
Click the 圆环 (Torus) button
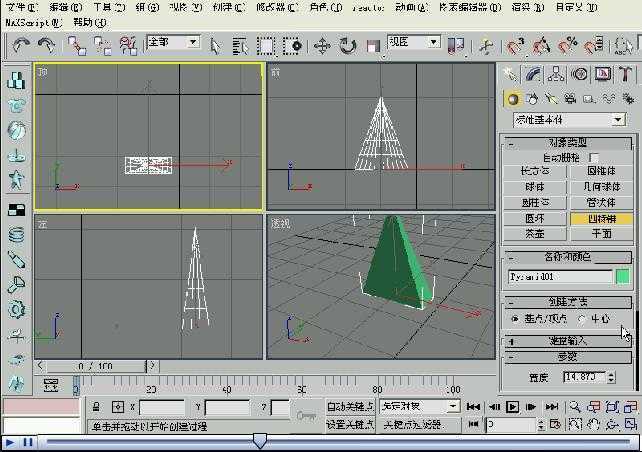tap(535, 219)
